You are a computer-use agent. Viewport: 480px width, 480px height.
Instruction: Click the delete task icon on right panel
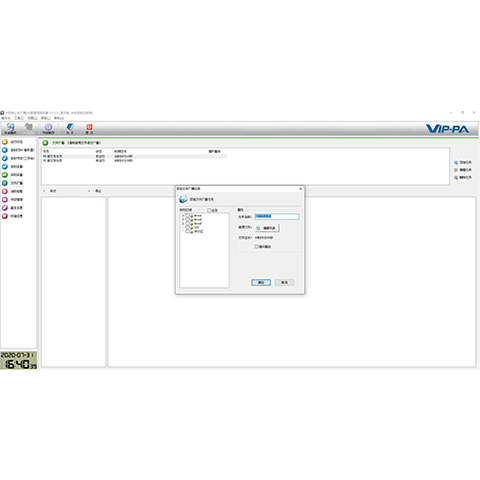(456, 178)
